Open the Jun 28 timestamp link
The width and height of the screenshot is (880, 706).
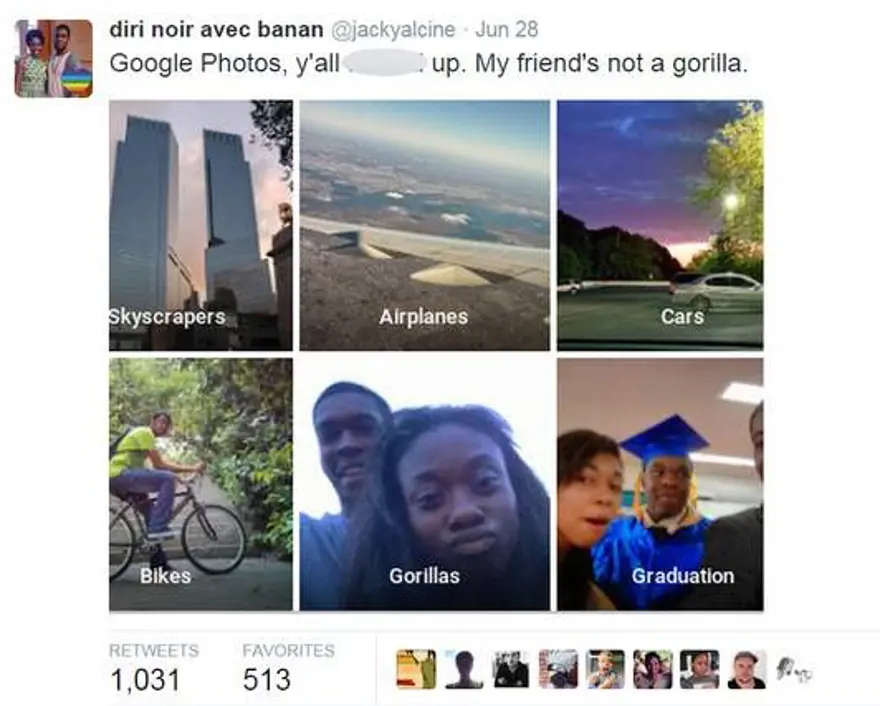pyautogui.click(x=507, y=29)
